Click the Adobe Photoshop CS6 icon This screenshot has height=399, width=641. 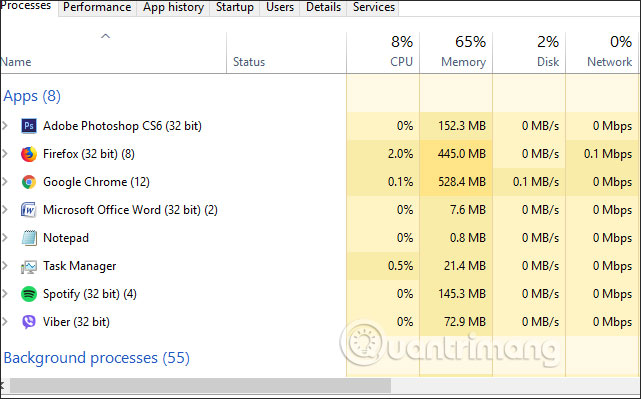click(x=29, y=126)
